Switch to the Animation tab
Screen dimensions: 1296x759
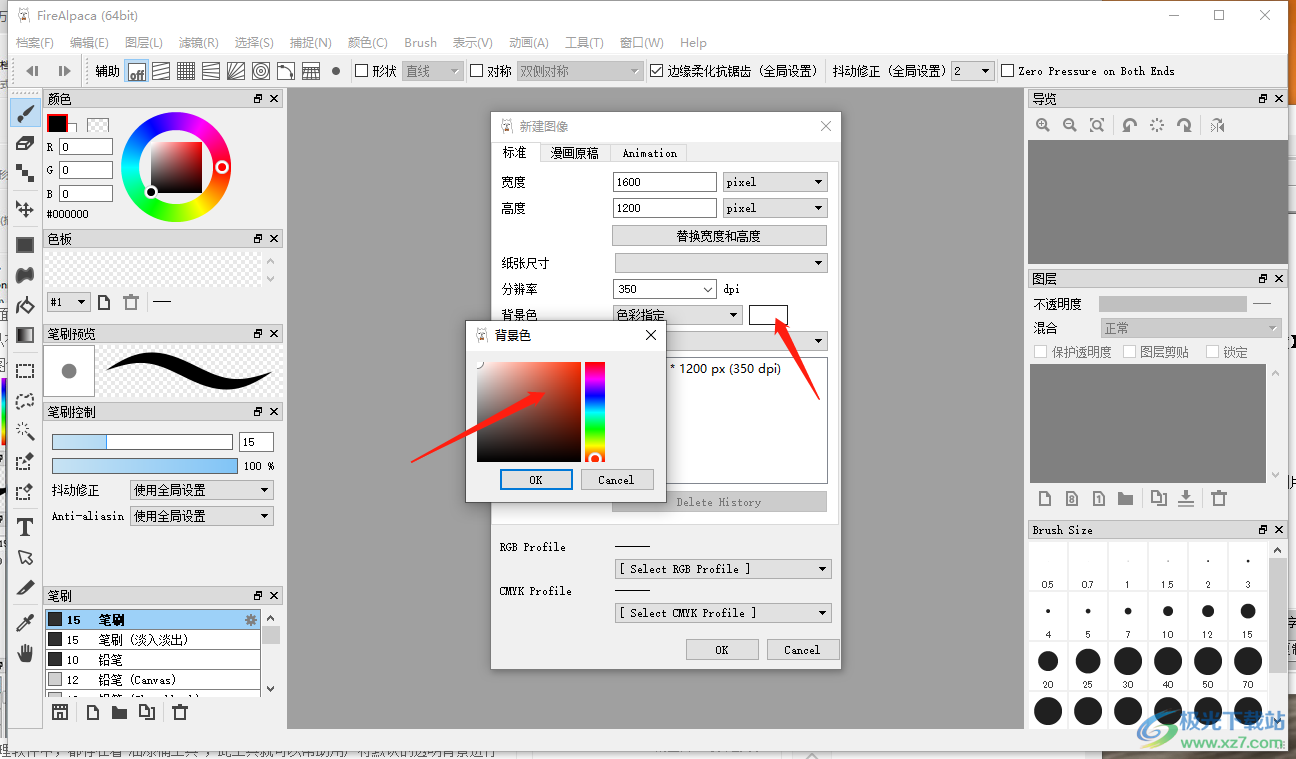tap(649, 153)
